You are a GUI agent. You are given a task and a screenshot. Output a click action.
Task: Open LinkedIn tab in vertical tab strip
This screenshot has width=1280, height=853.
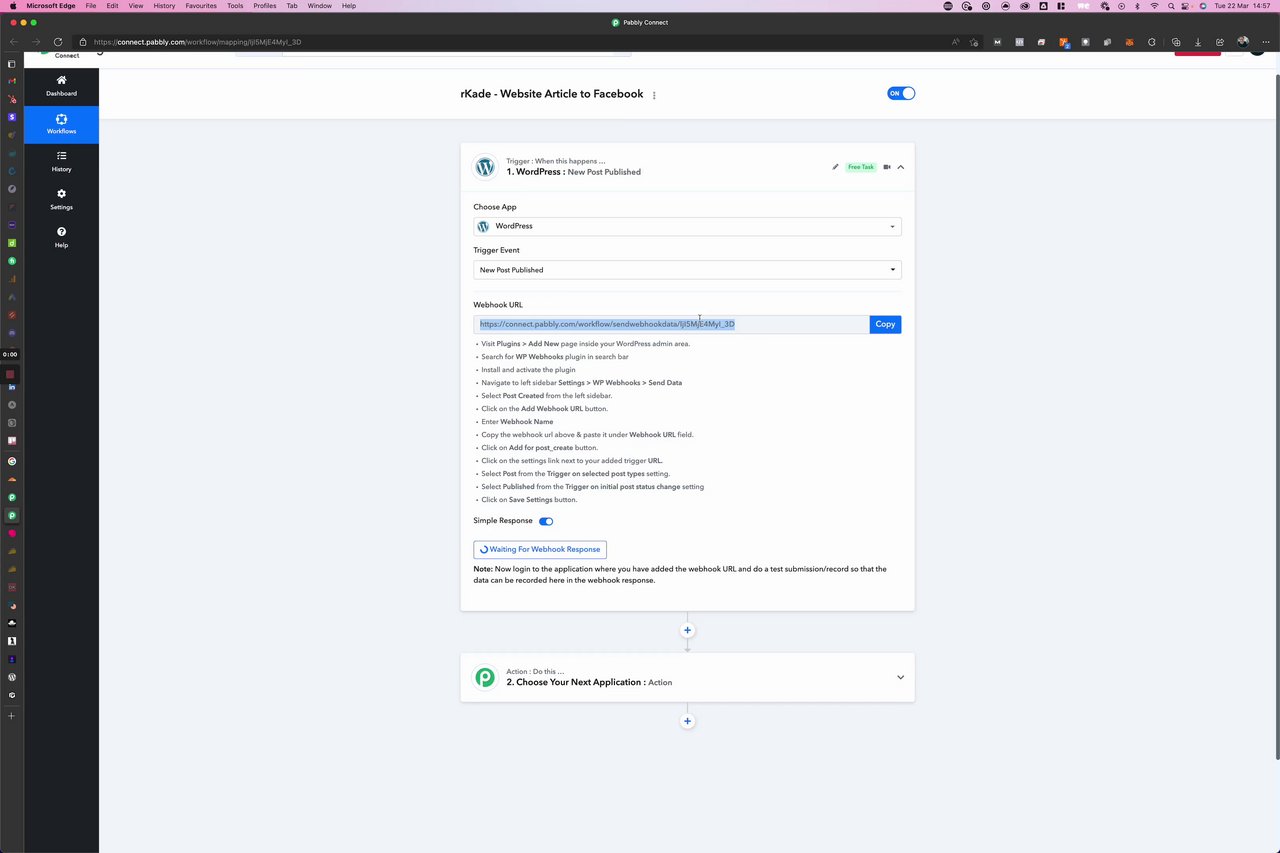[12, 387]
